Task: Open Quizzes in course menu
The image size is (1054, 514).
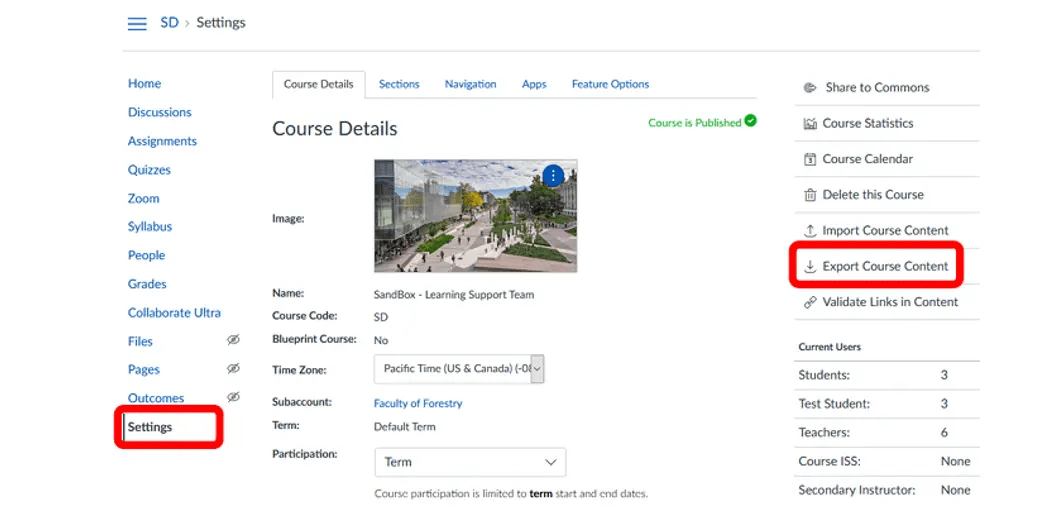Action: coord(149,170)
